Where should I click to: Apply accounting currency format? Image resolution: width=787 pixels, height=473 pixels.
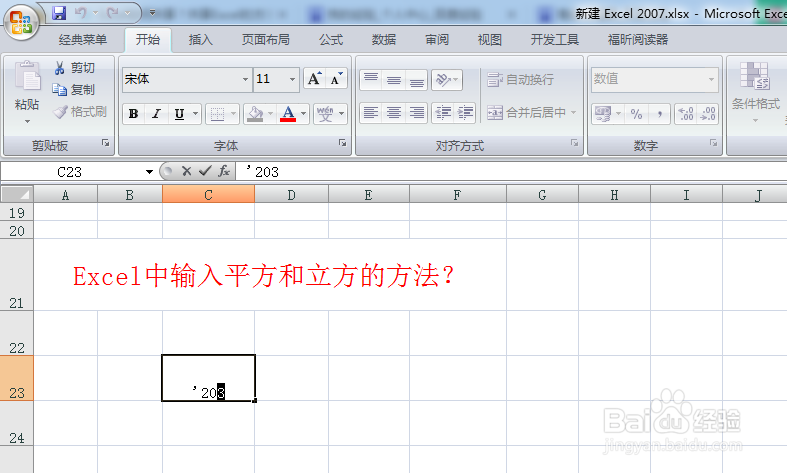pos(603,114)
